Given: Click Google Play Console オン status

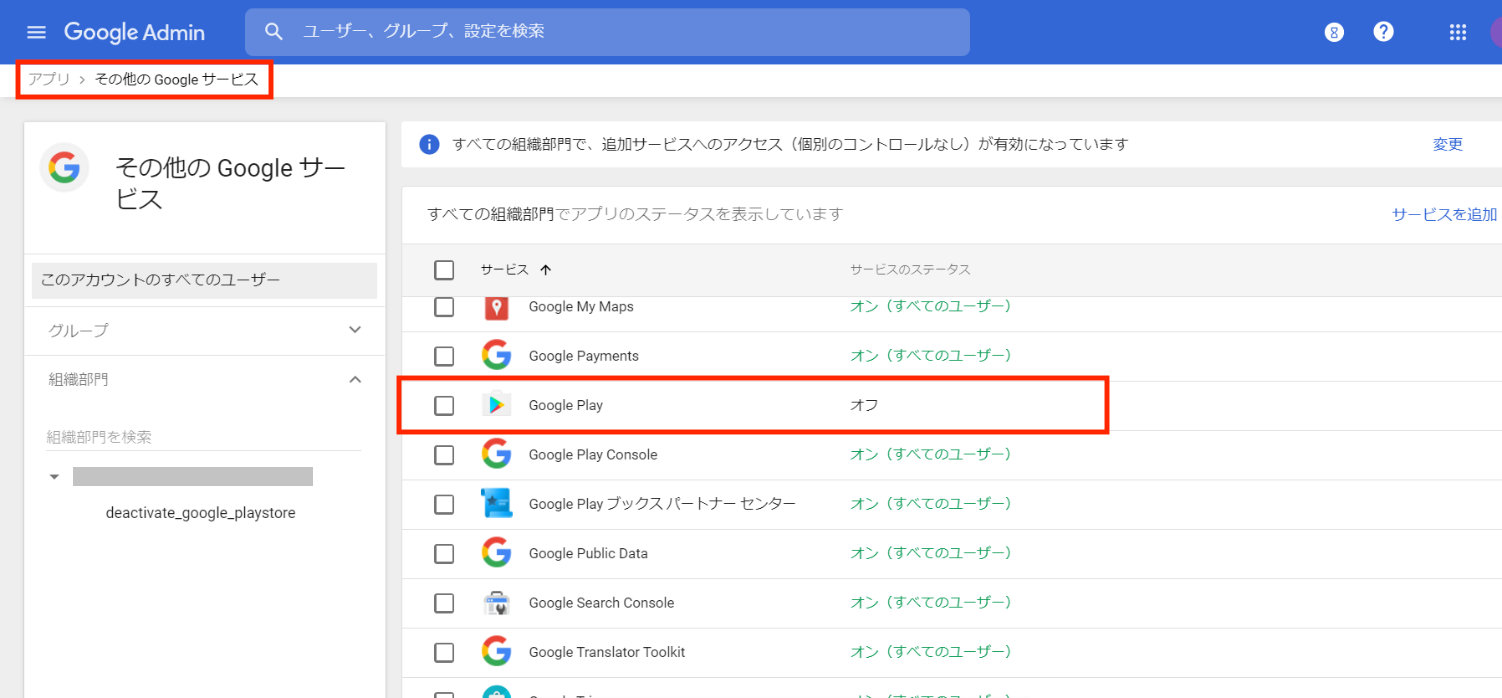Looking at the screenshot, I should (931, 455).
